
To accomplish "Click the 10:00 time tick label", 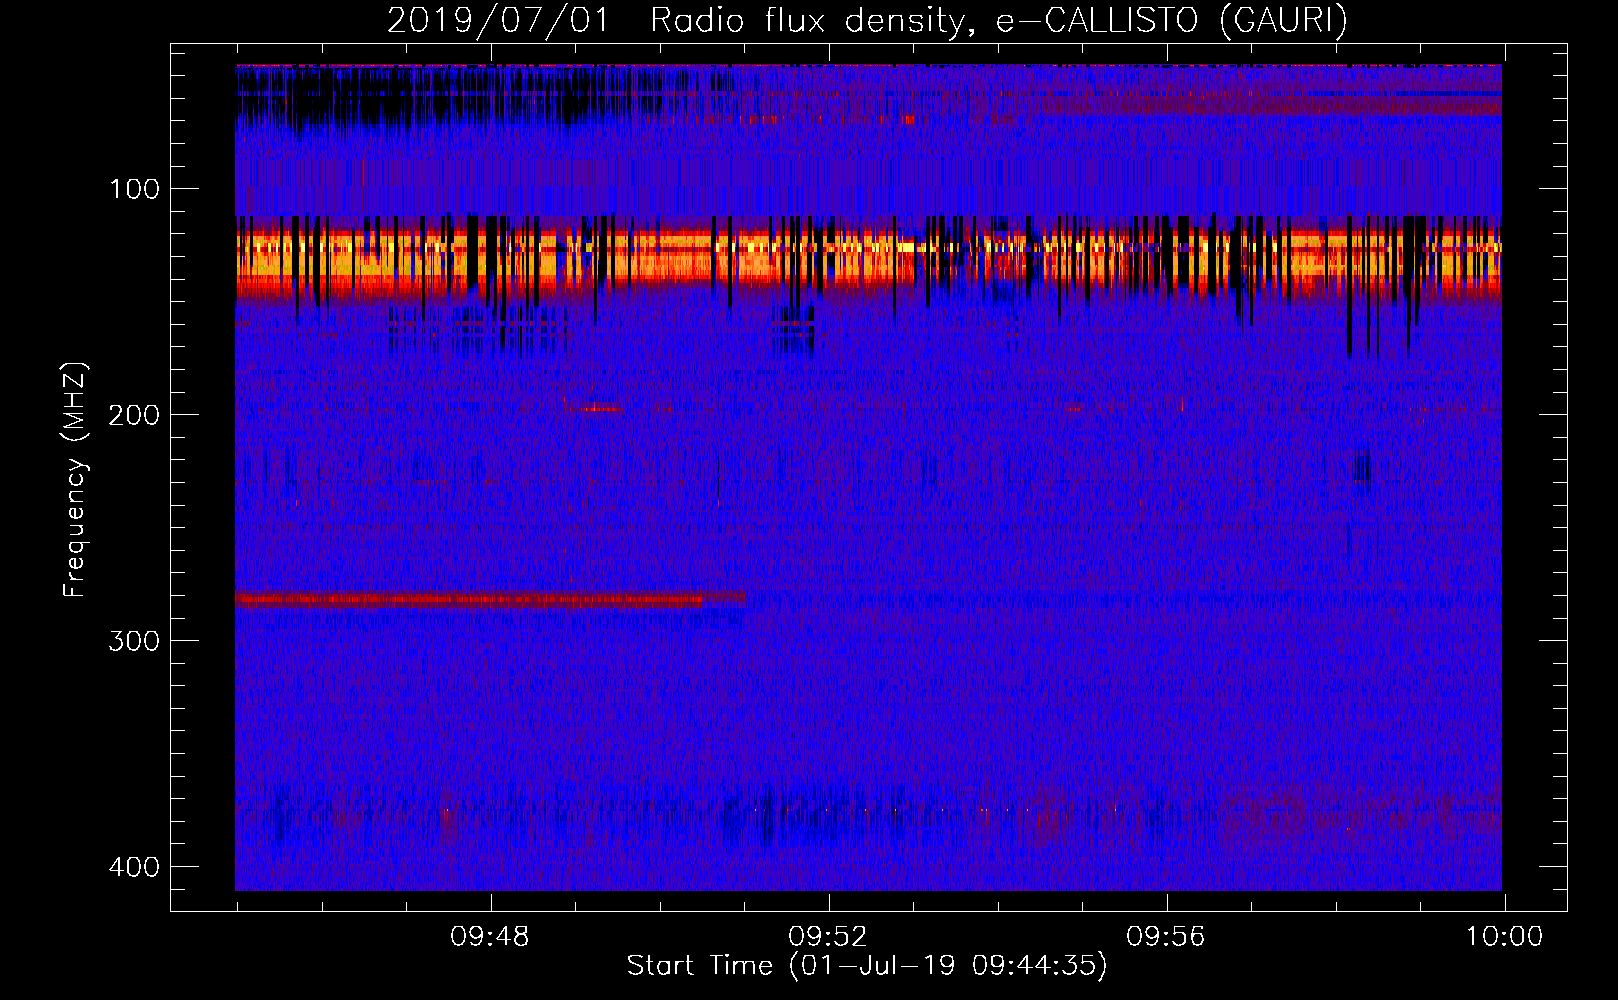I will coord(1505,937).
